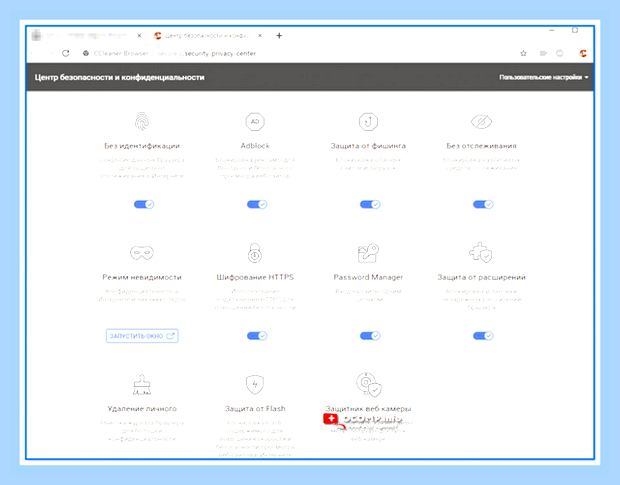This screenshot has height=485, width=620.
Task: Click the page header Центр безопасности и конфиденциальности
Action: (119, 77)
